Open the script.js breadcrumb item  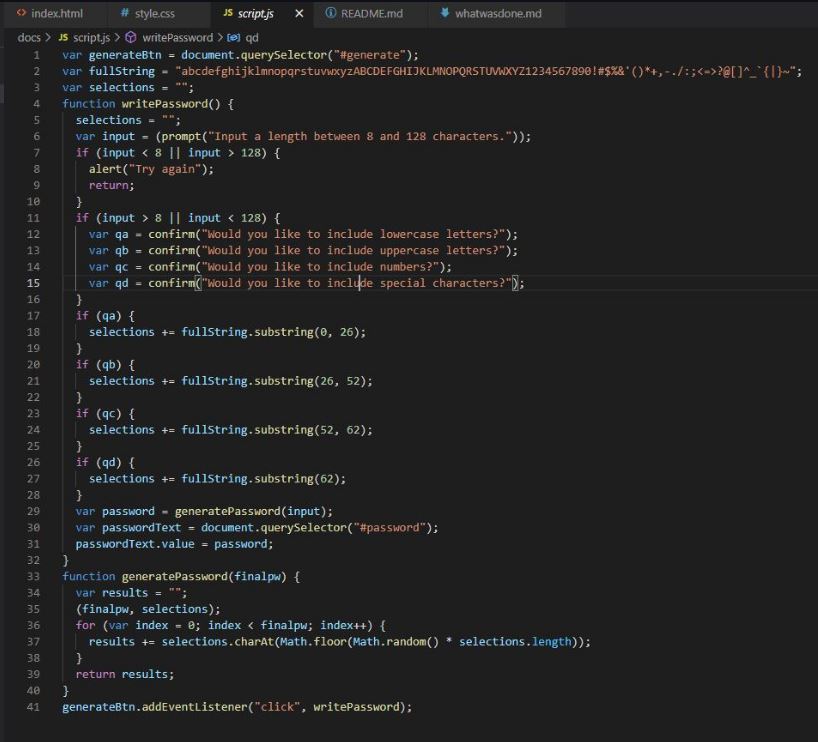(x=91, y=38)
